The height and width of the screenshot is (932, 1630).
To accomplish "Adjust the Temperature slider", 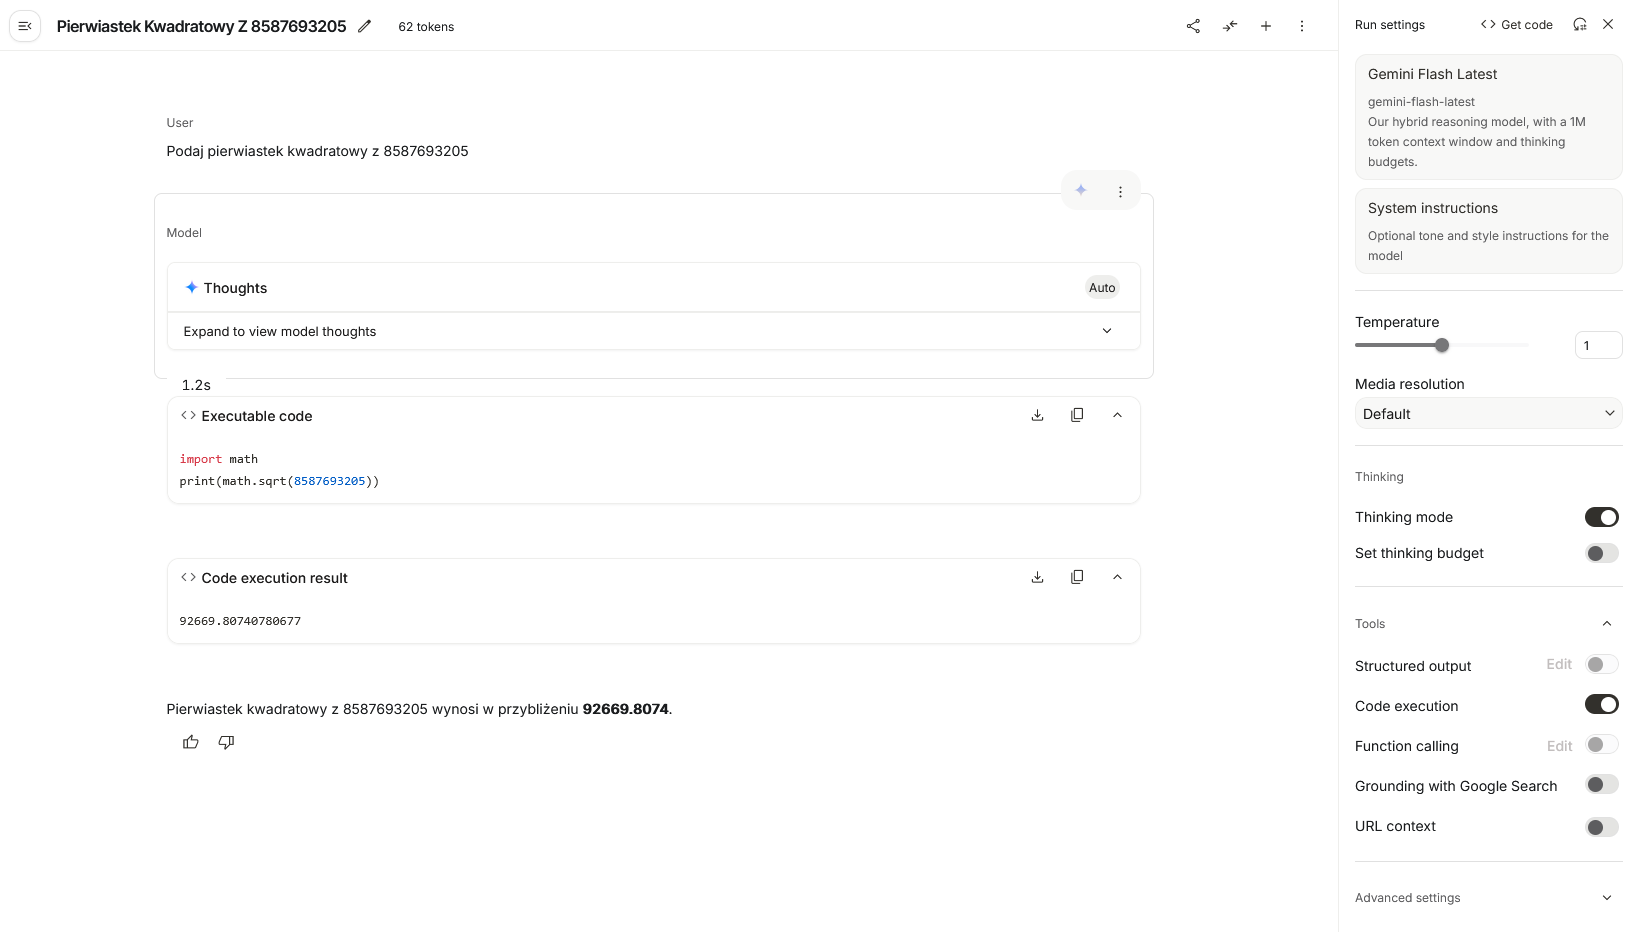I will point(1442,345).
